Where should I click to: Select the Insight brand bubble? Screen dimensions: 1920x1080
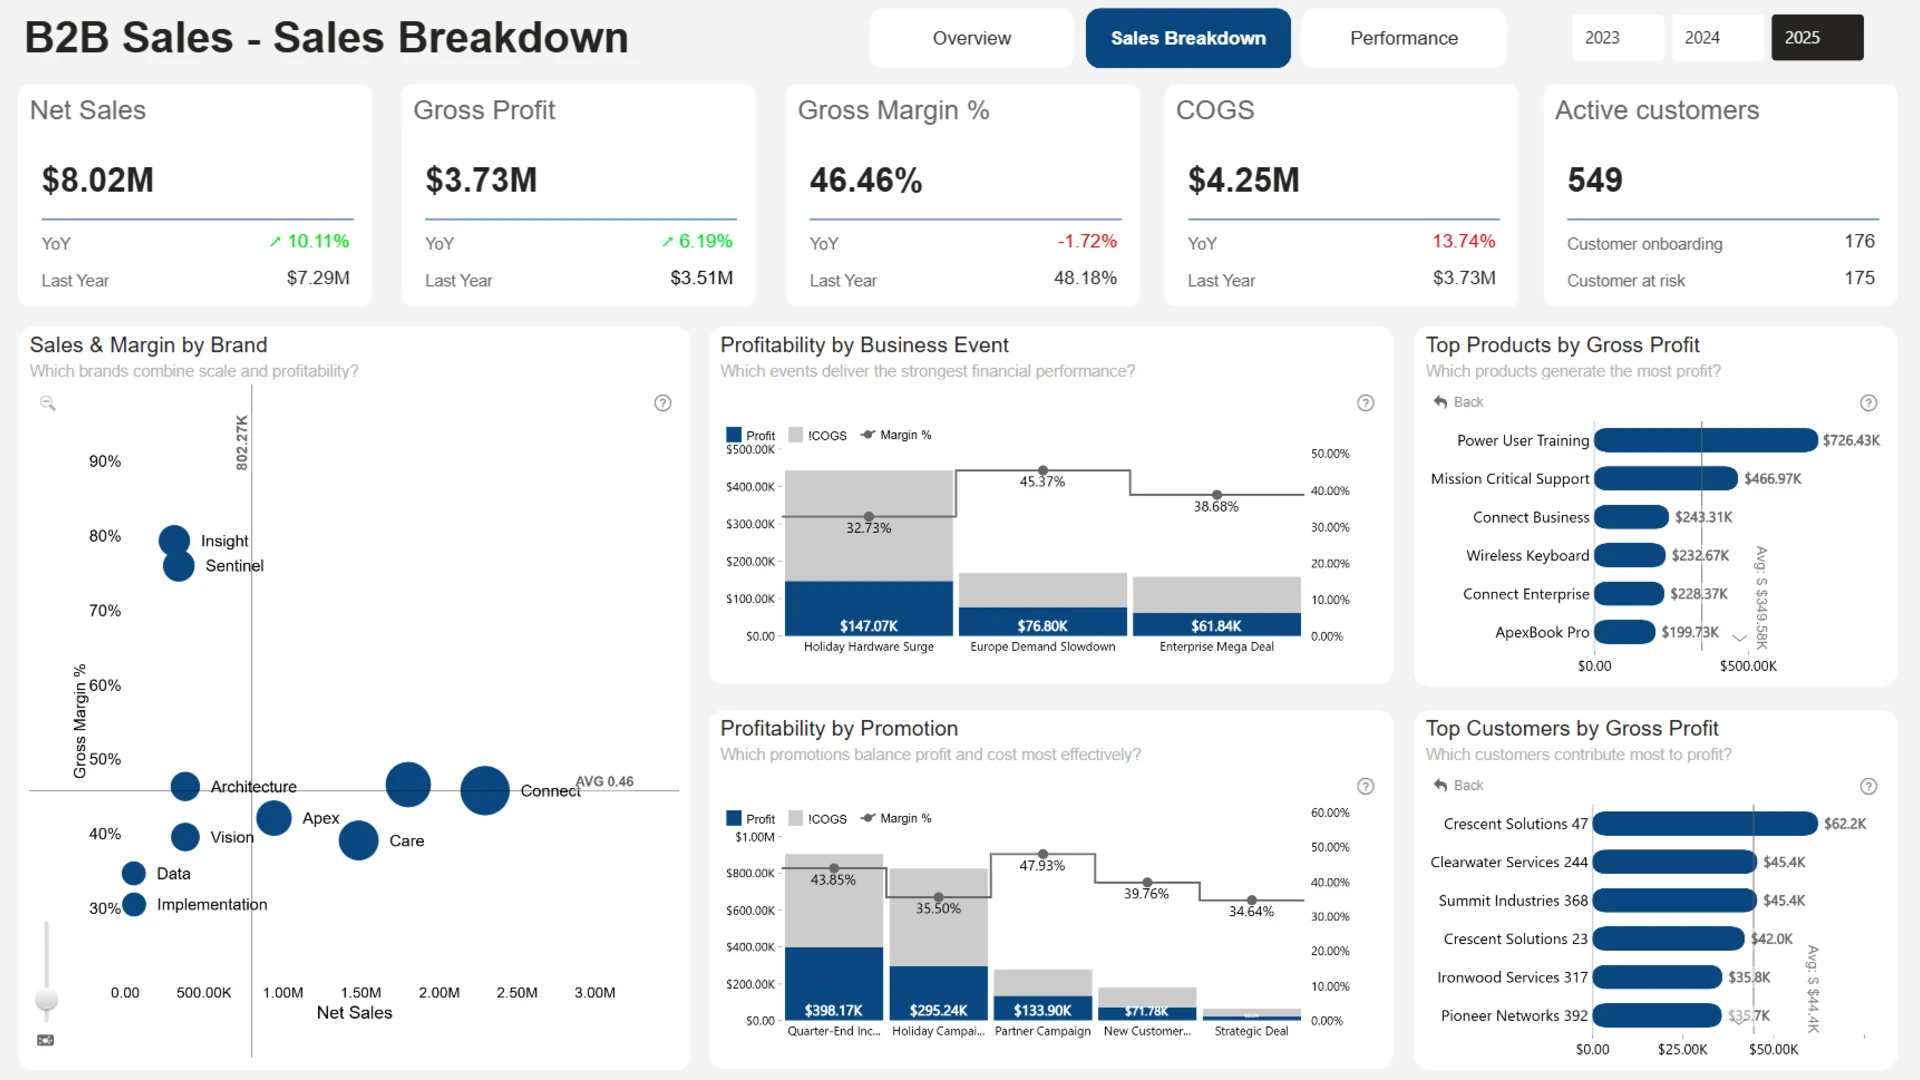click(174, 540)
